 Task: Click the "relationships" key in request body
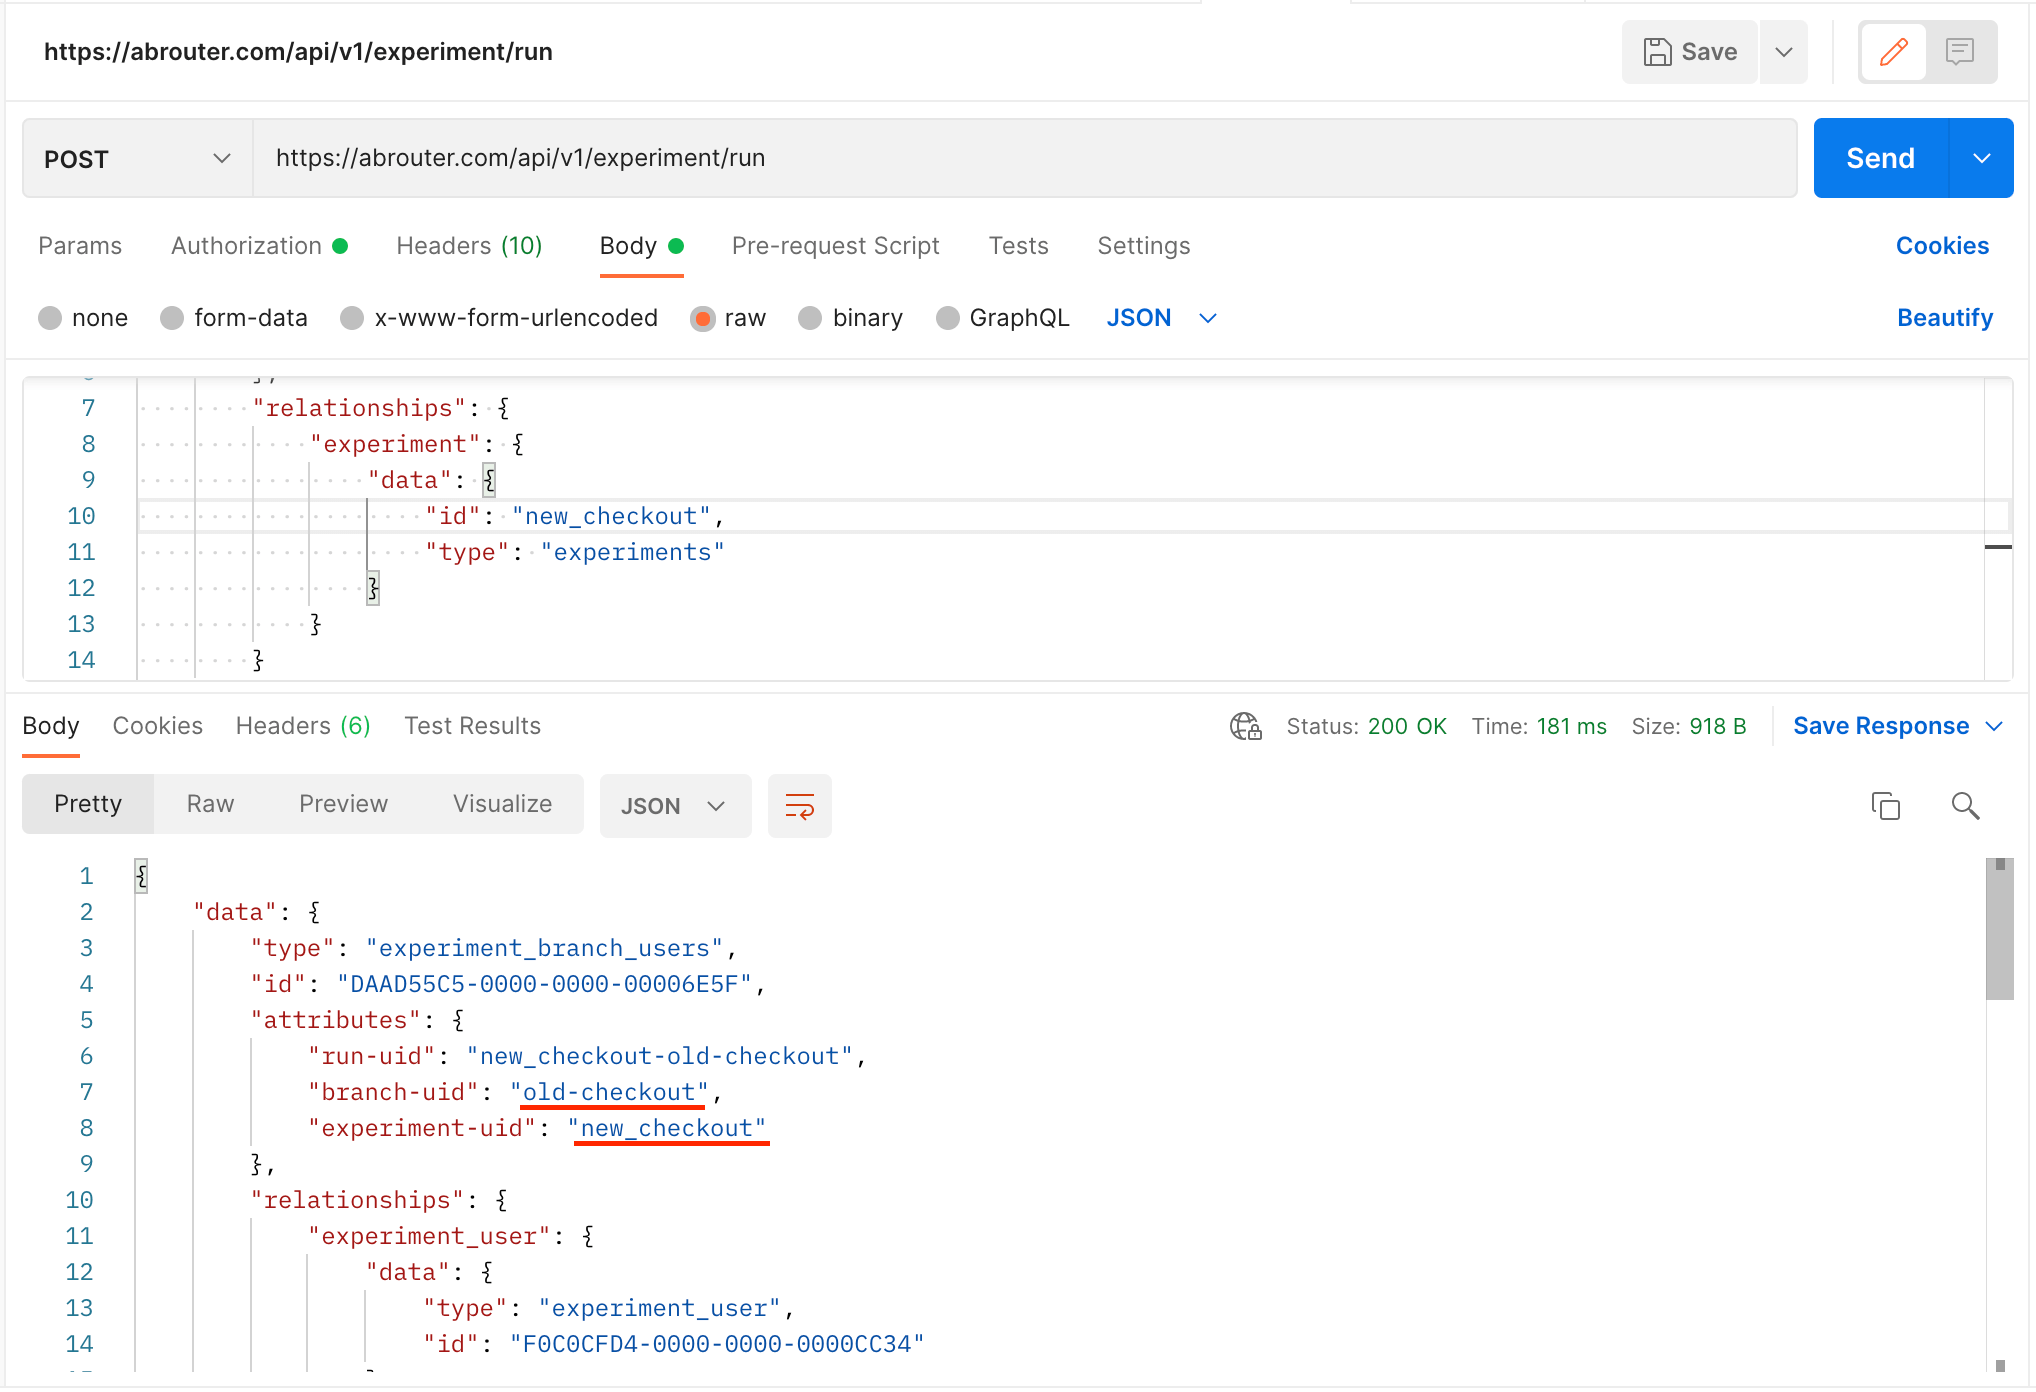pyautogui.click(x=359, y=408)
